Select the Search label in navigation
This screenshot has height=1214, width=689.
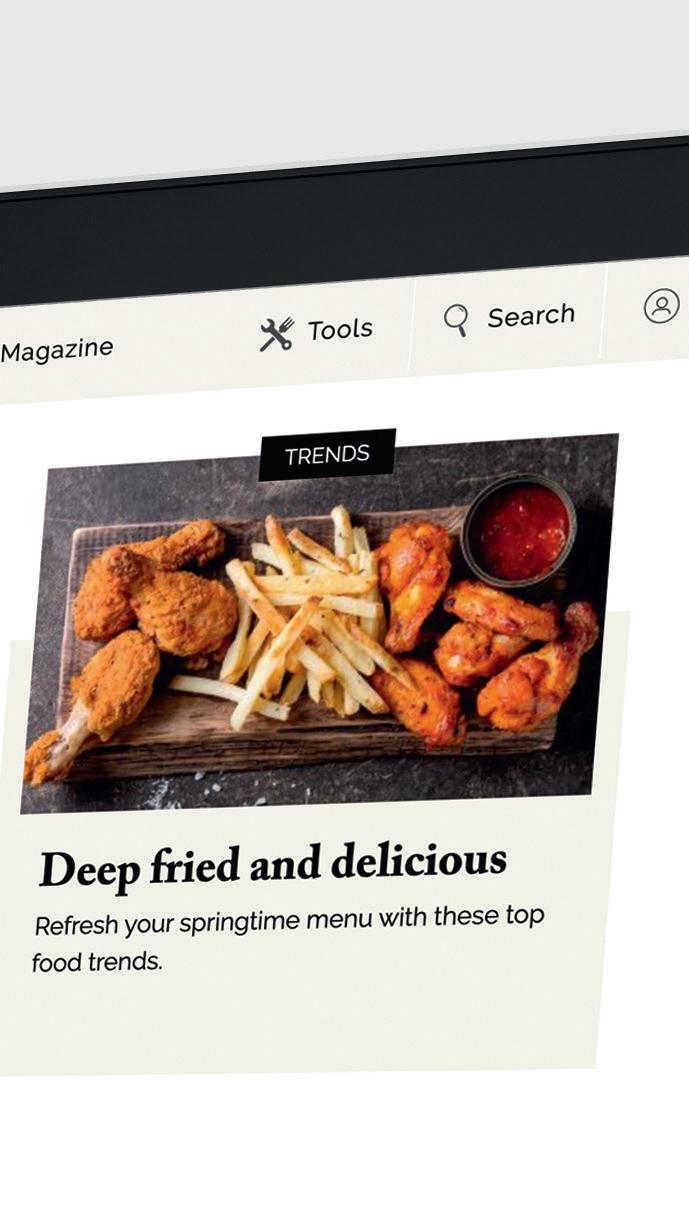click(531, 316)
